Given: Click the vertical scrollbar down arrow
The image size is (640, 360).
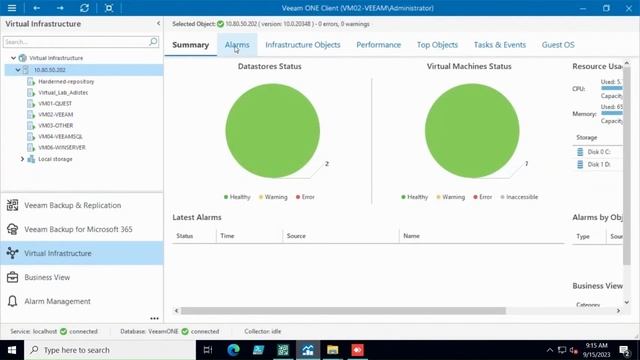Looking at the screenshot, I should (x=627, y=302).
